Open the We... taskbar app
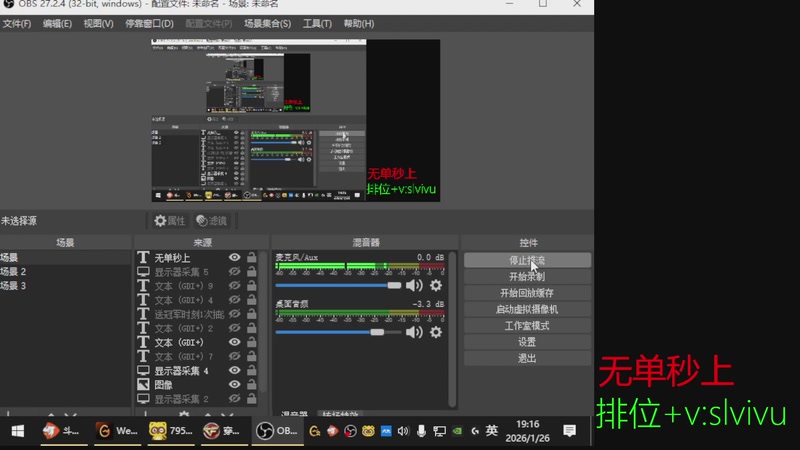 pyautogui.click(x=117, y=431)
